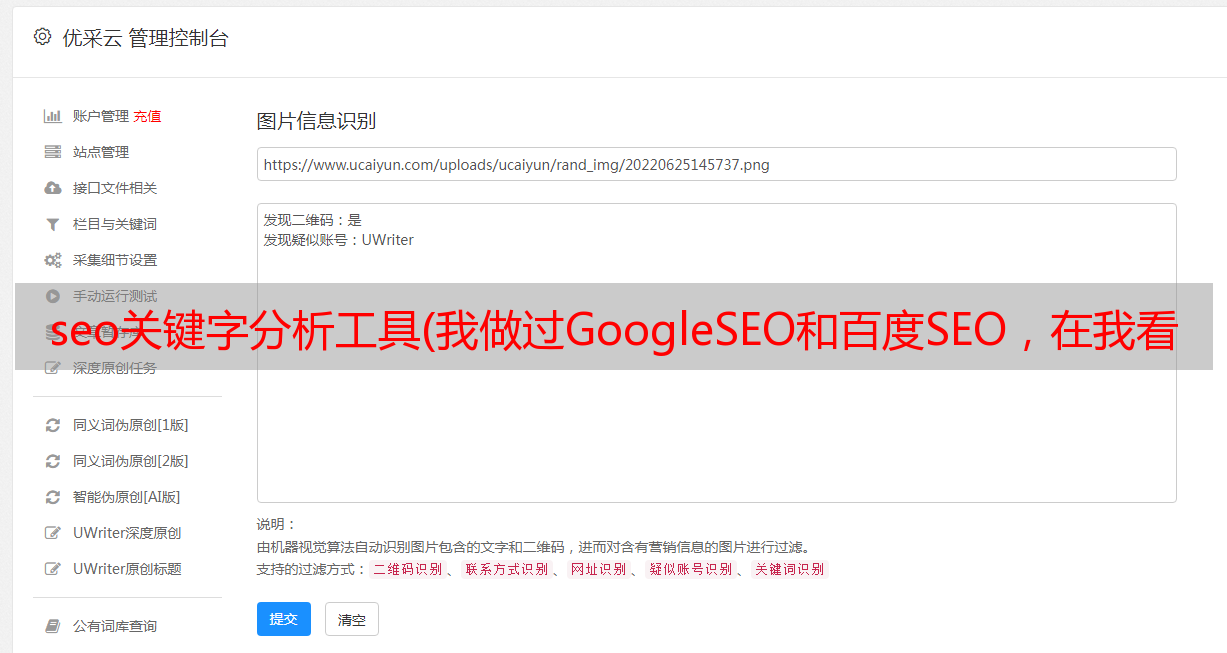The width and height of the screenshot is (1227, 653).
Task: Click the image URL input field
Action: point(716,164)
